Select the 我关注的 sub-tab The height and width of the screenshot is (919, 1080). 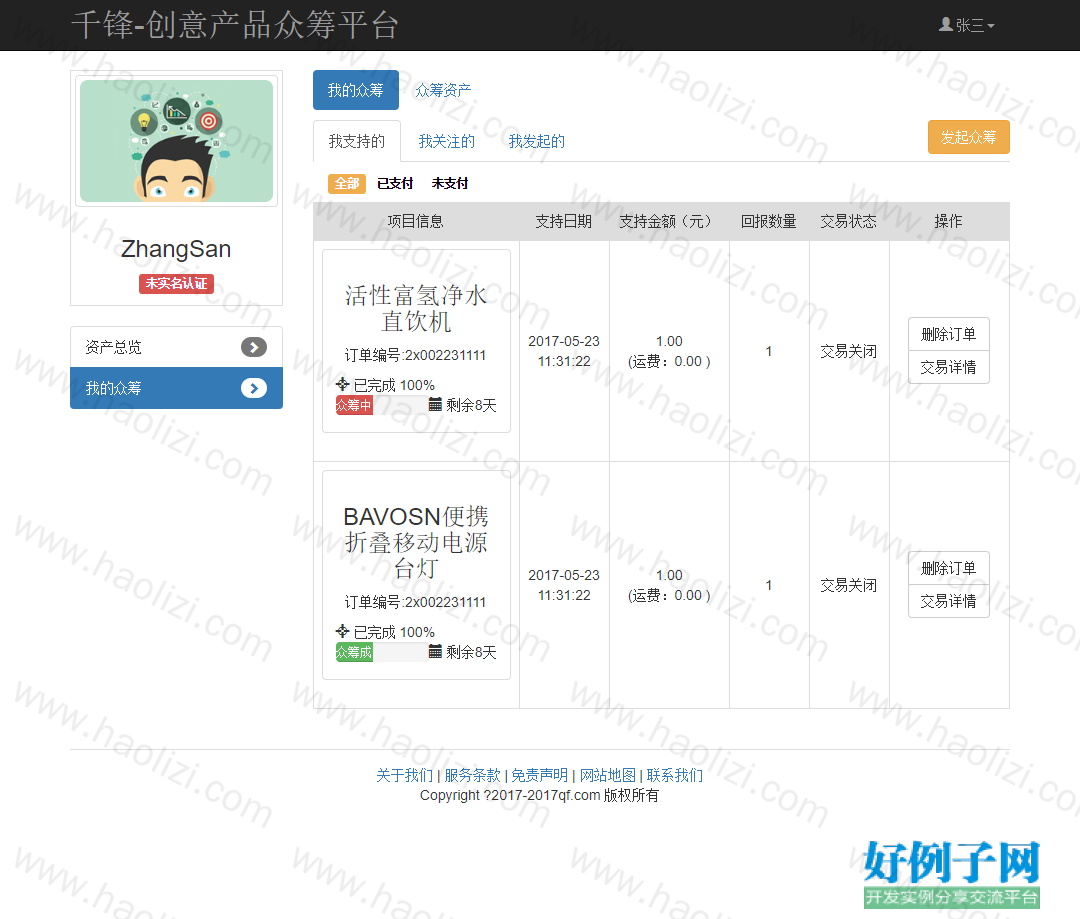pos(447,141)
